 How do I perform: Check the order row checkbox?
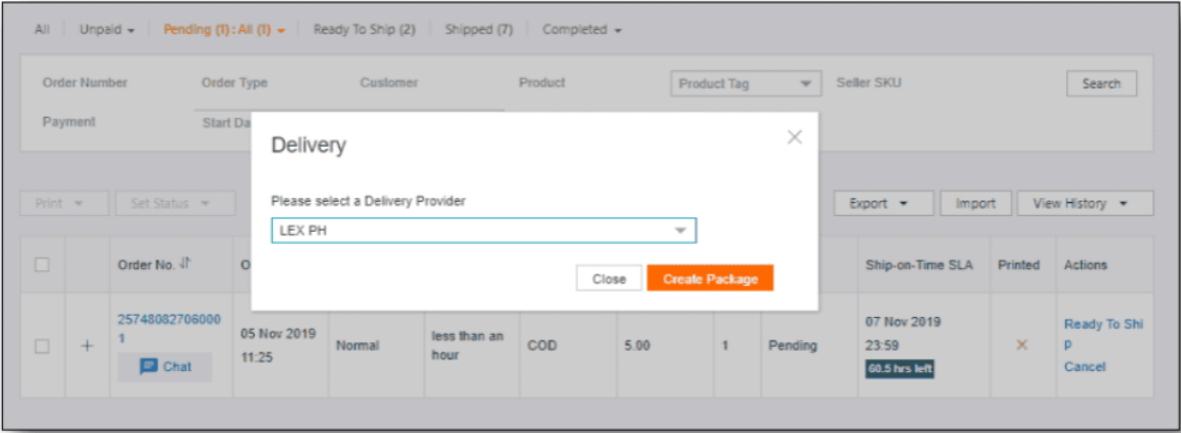click(43, 346)
